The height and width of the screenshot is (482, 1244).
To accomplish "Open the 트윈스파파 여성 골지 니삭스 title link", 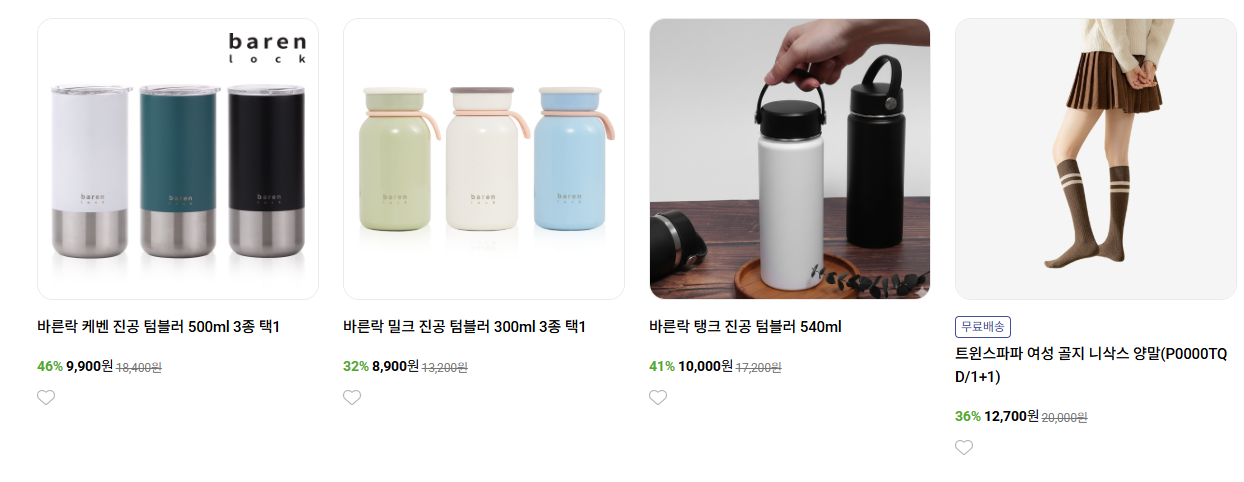I will (1091, 365).
